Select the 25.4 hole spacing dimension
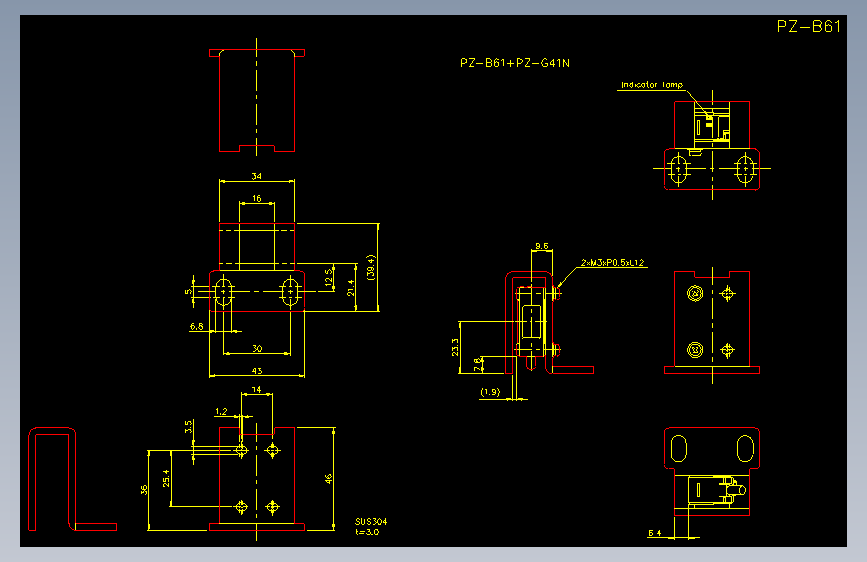Viewport: 867px width, 562px height. pos(166,478)
